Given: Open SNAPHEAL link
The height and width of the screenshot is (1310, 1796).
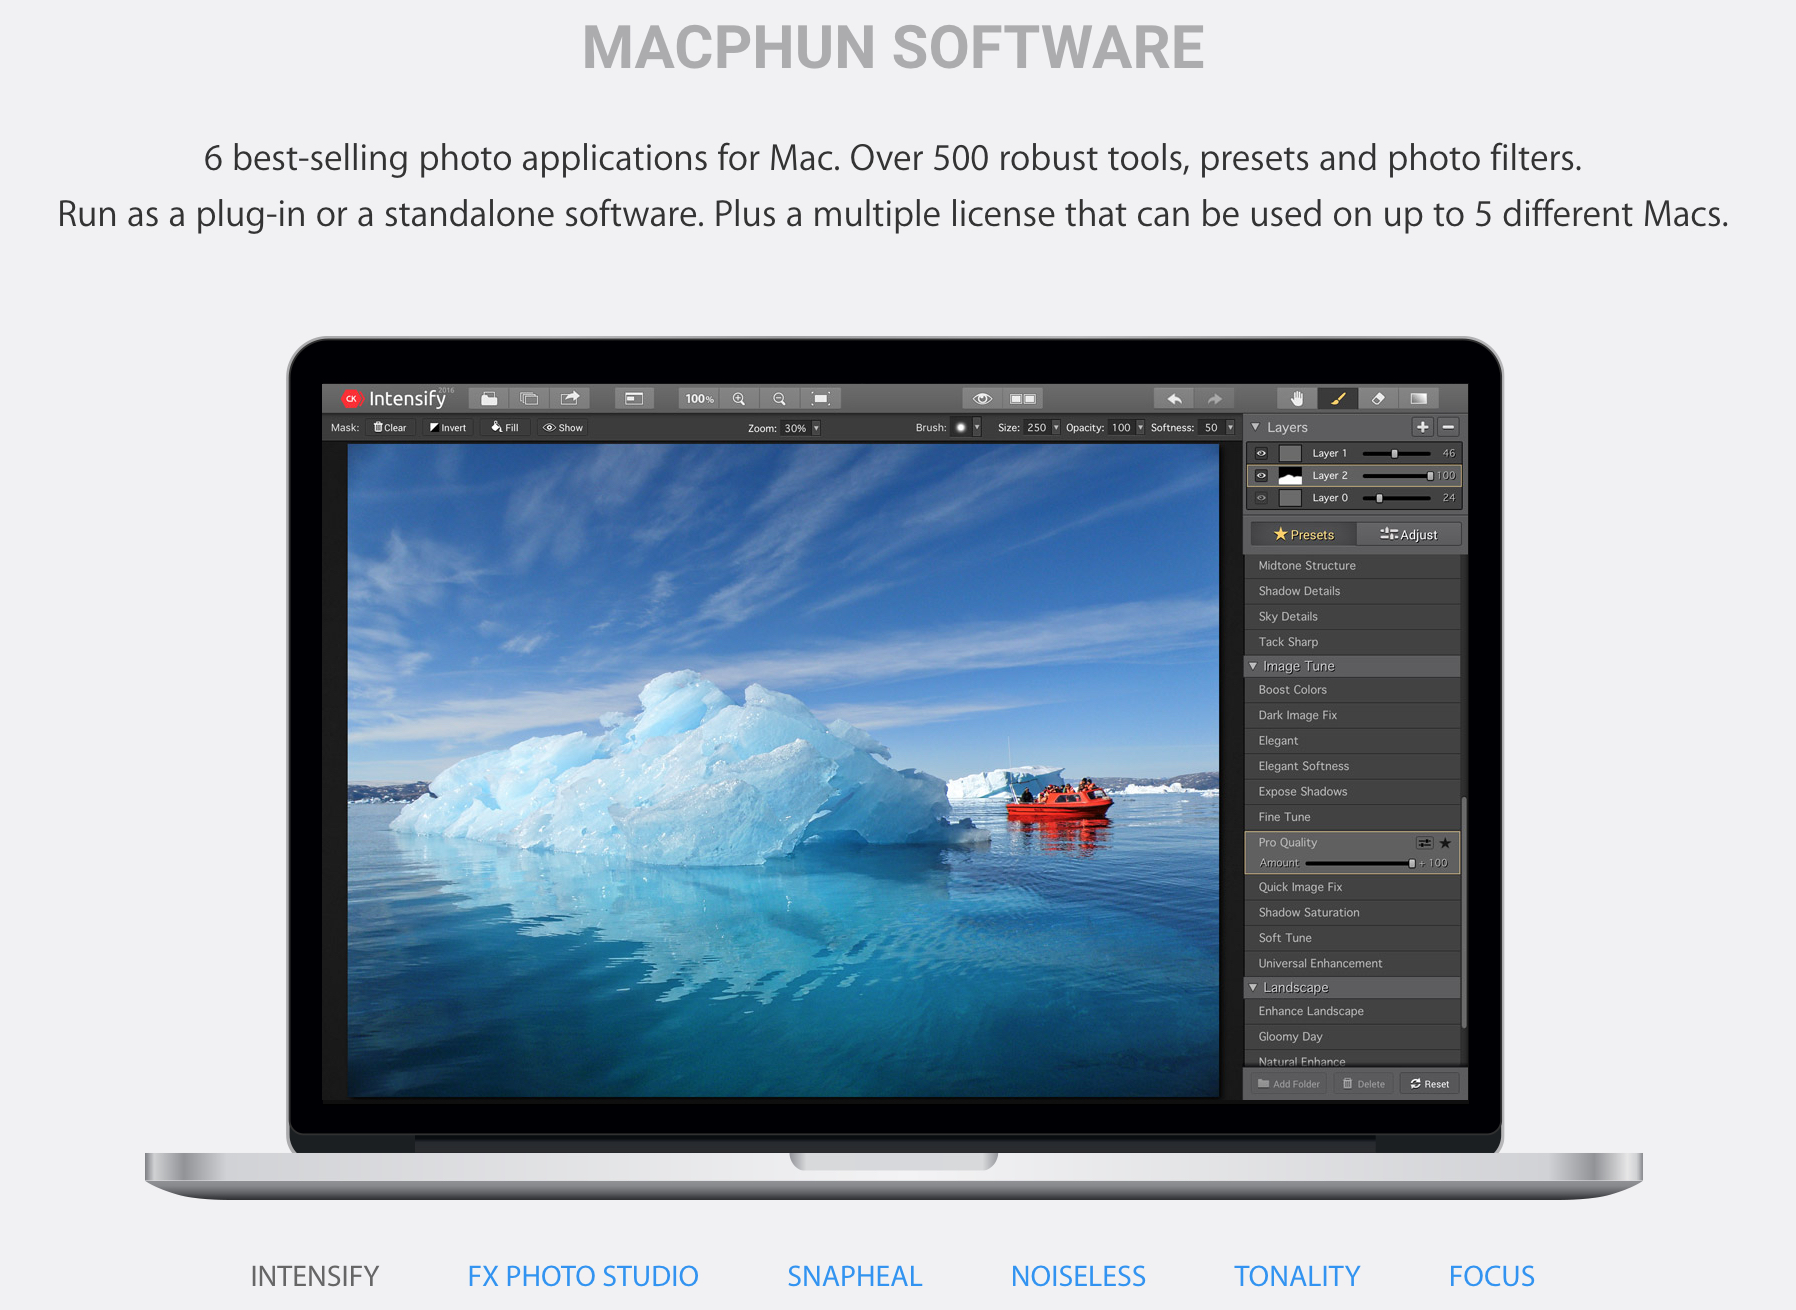Looking at the screenshot, I should coord(855,1276).
